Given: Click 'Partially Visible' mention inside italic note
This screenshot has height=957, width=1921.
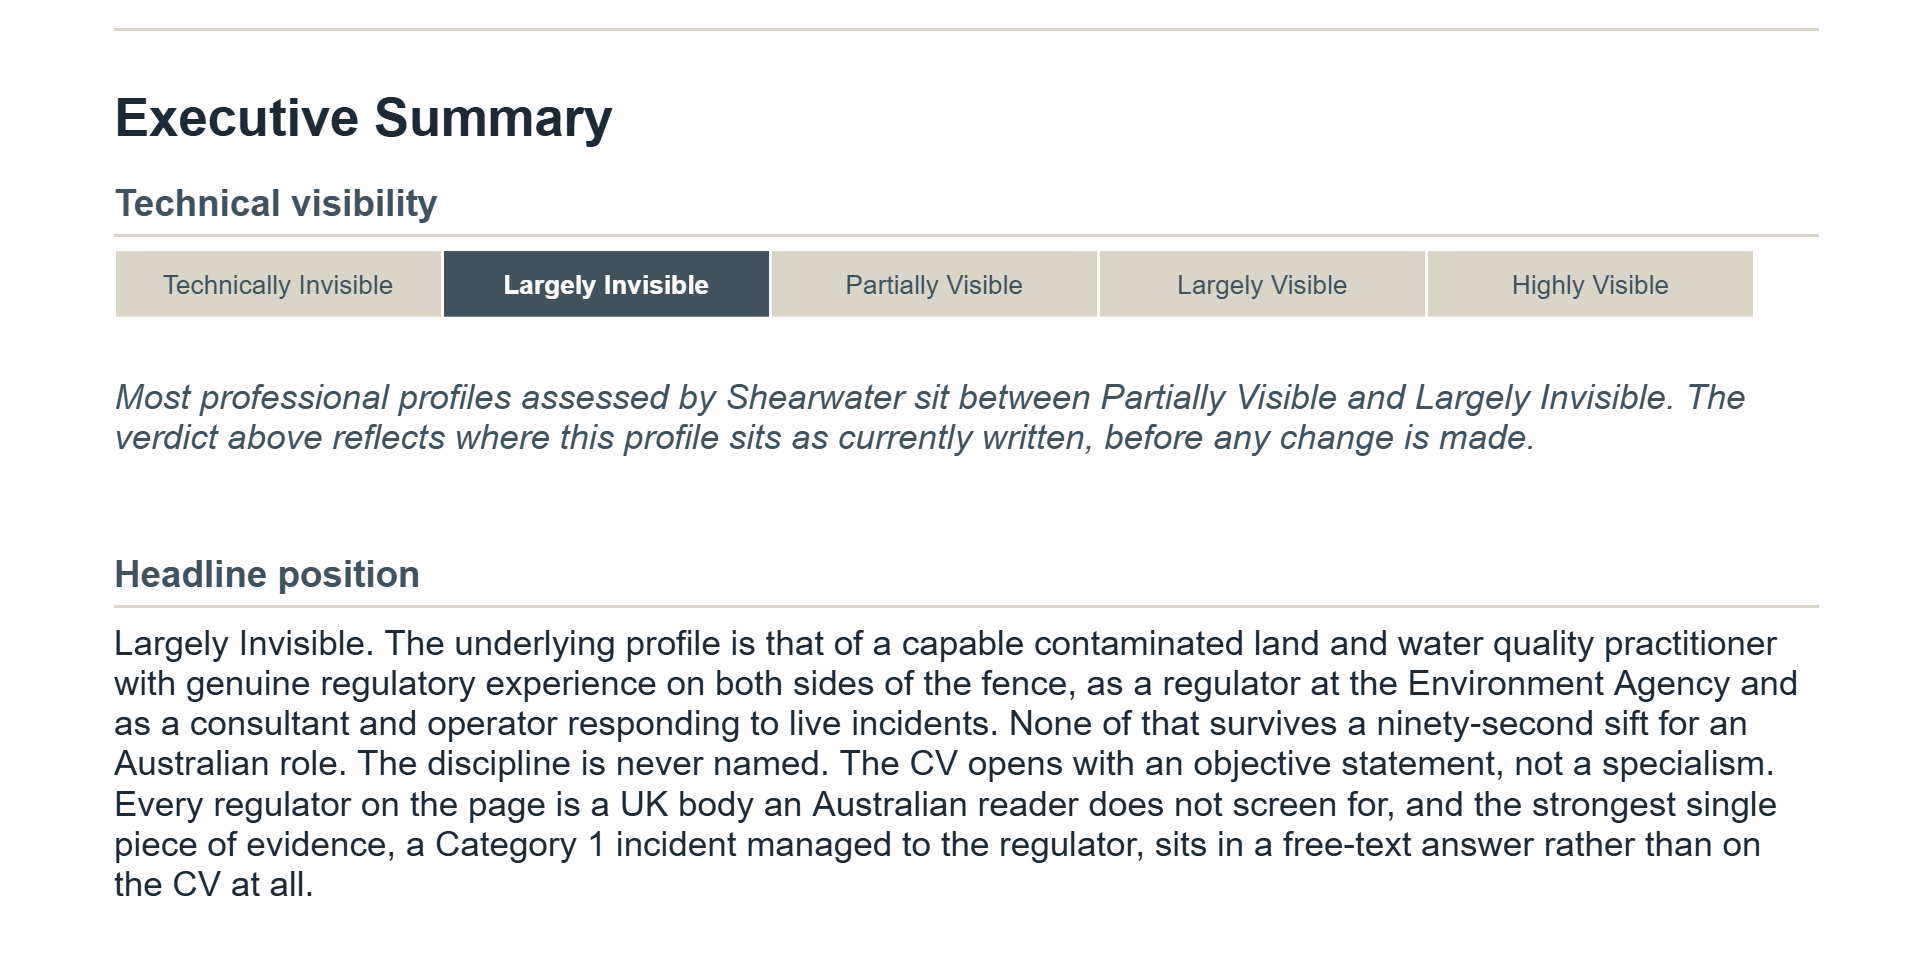Looking at the screenshot, I should (x=1219, y=398).
